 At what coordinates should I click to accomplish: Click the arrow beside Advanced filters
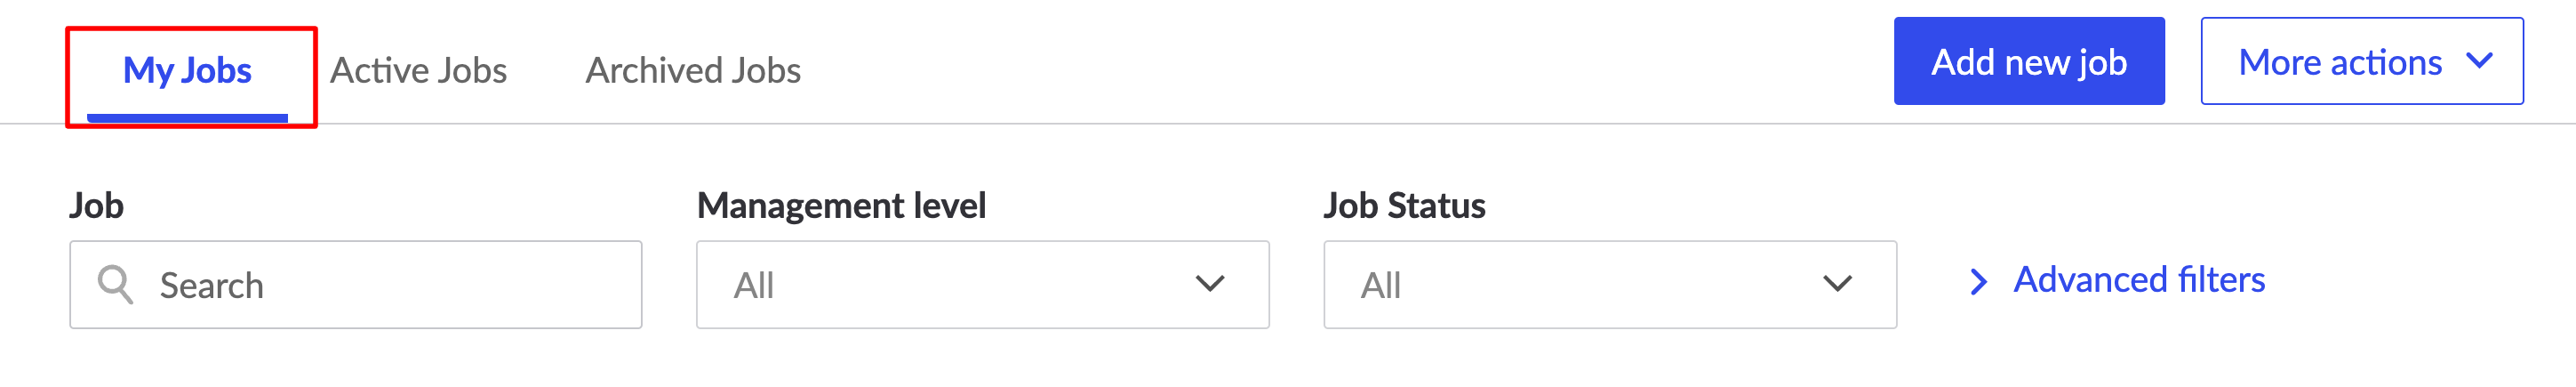(1978, 282)
